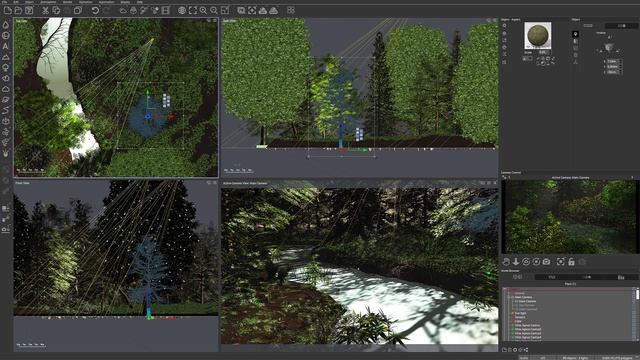Open the Edit menu
The image size is (640, 360).
(x=16, y=2)
